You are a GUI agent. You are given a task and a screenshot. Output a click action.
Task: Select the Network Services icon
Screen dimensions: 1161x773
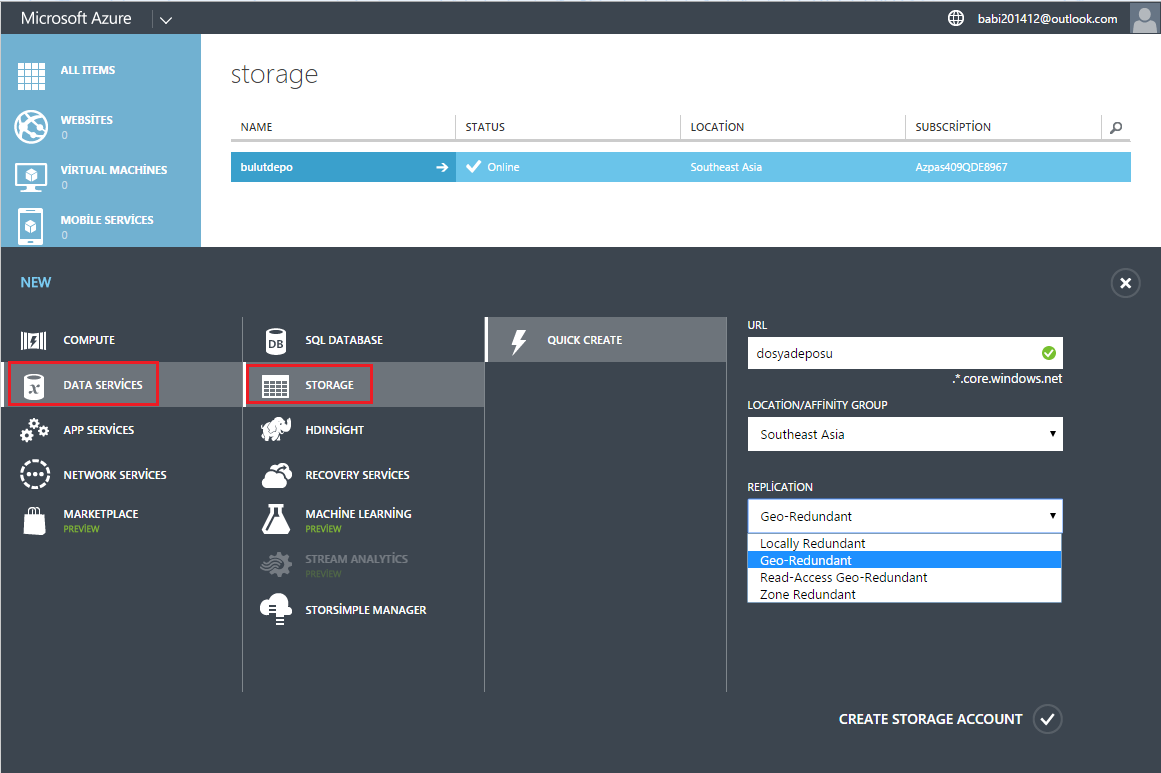35,475
